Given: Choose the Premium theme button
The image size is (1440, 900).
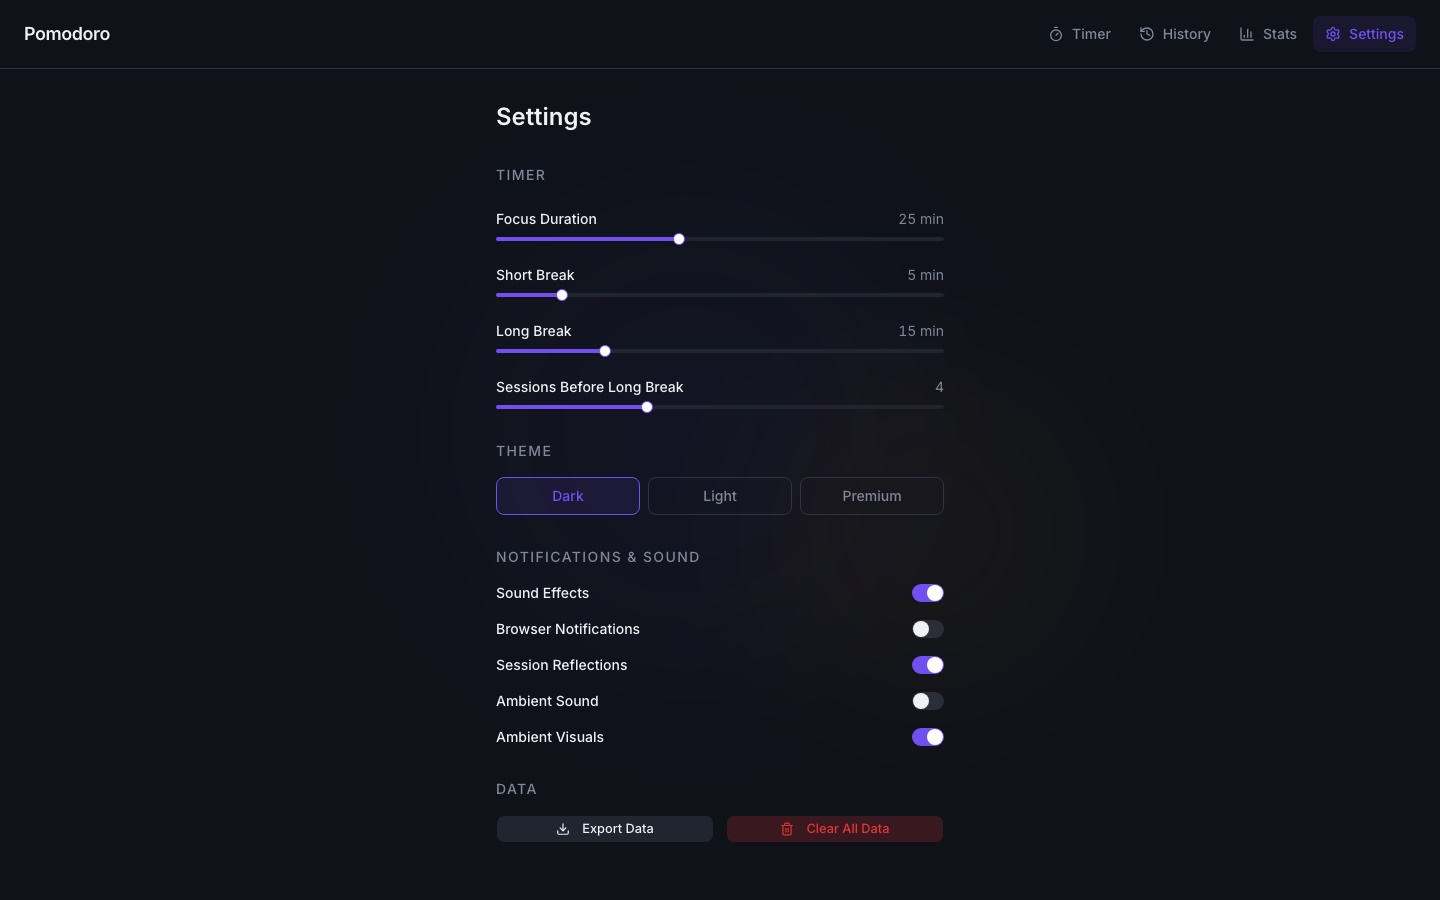Looking at the screenshot, I should click(872, 496).
